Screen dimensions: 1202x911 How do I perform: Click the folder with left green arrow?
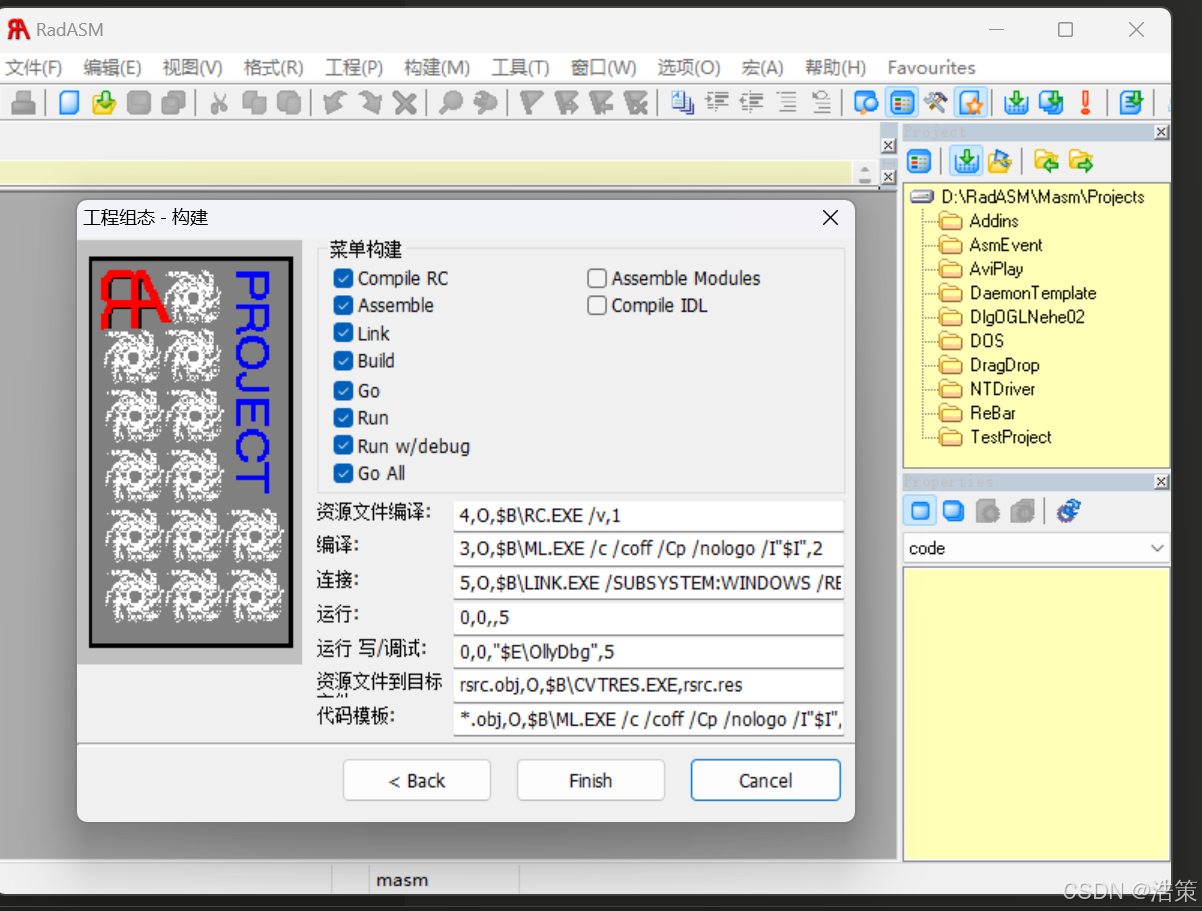(1046, 161)
